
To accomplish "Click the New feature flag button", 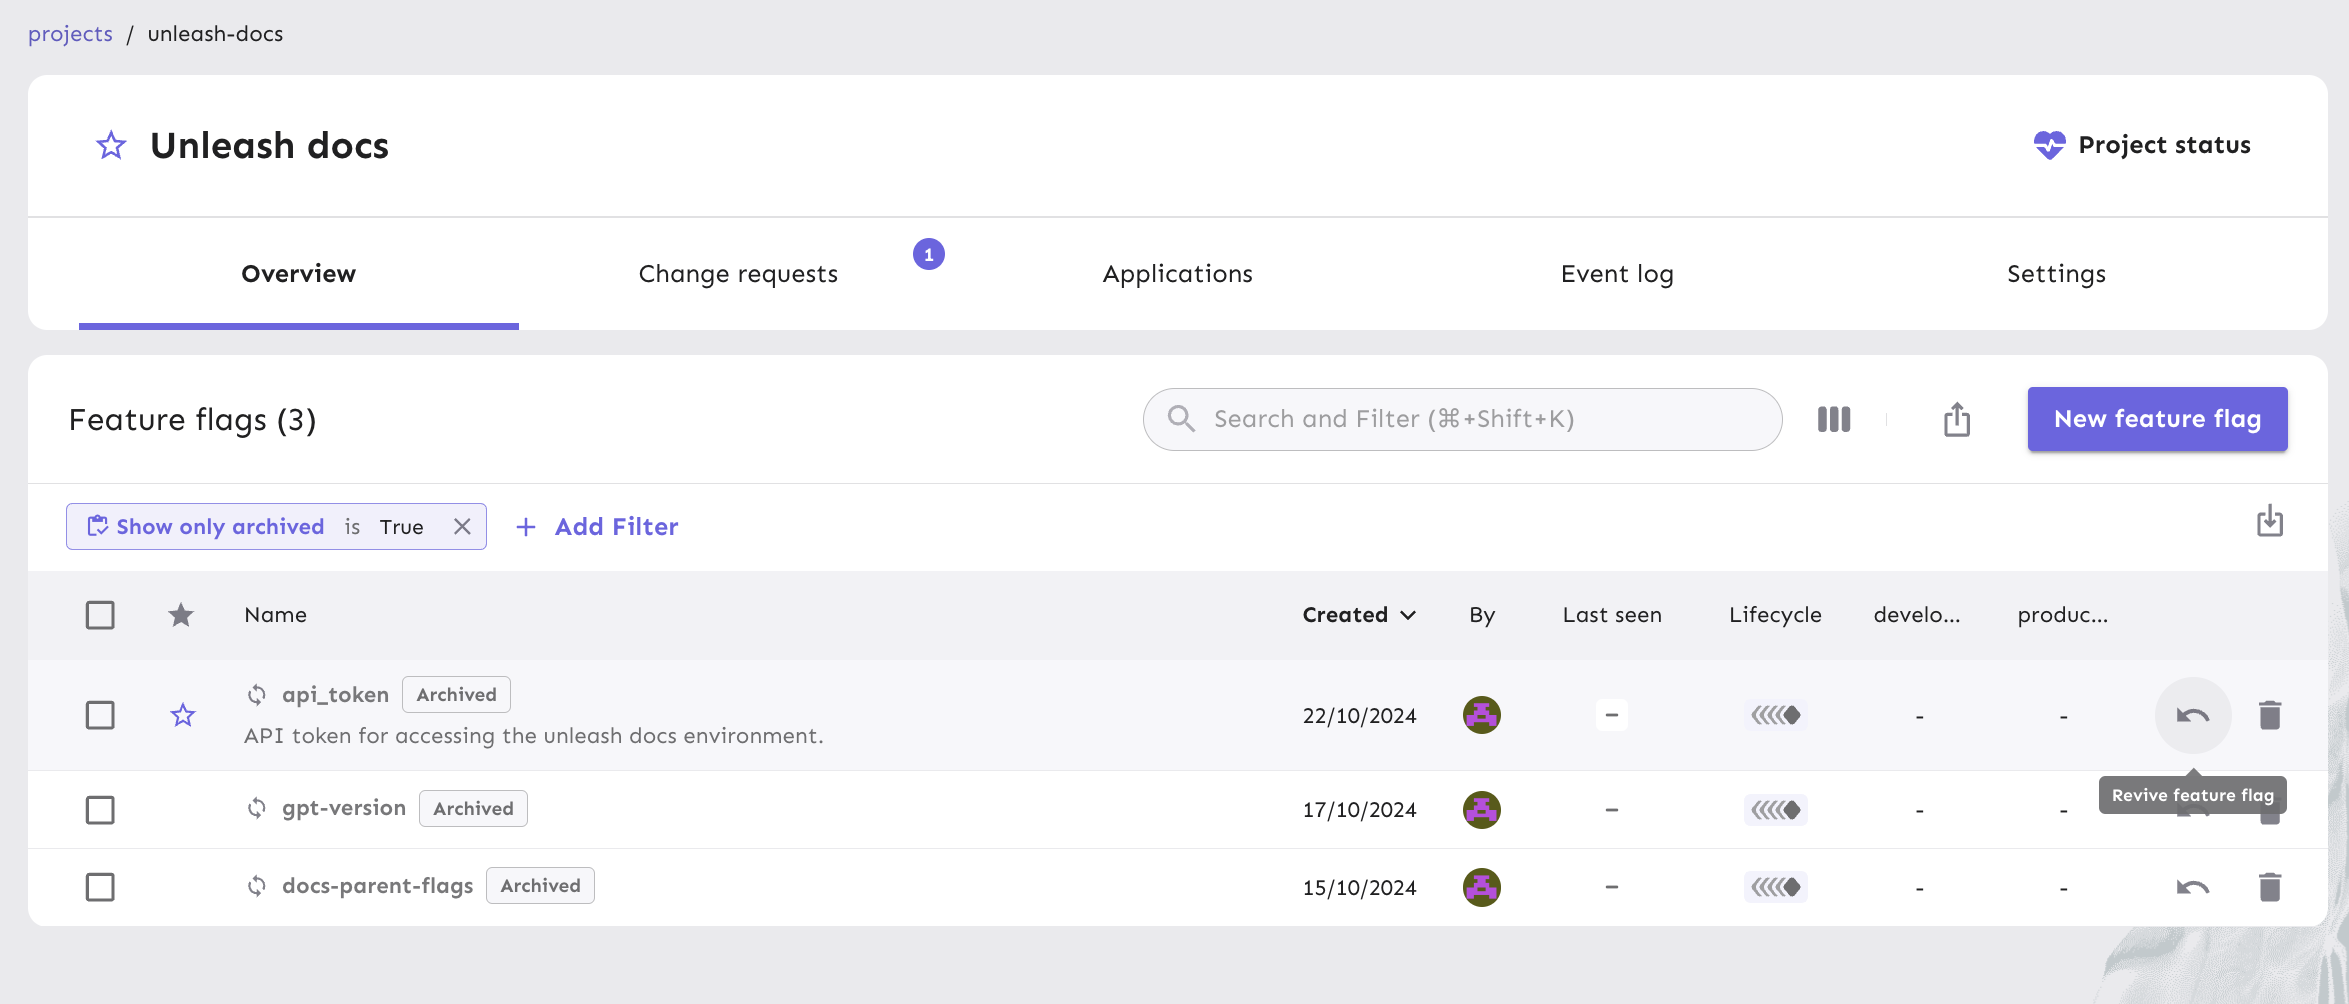I will pos(2156,419).
